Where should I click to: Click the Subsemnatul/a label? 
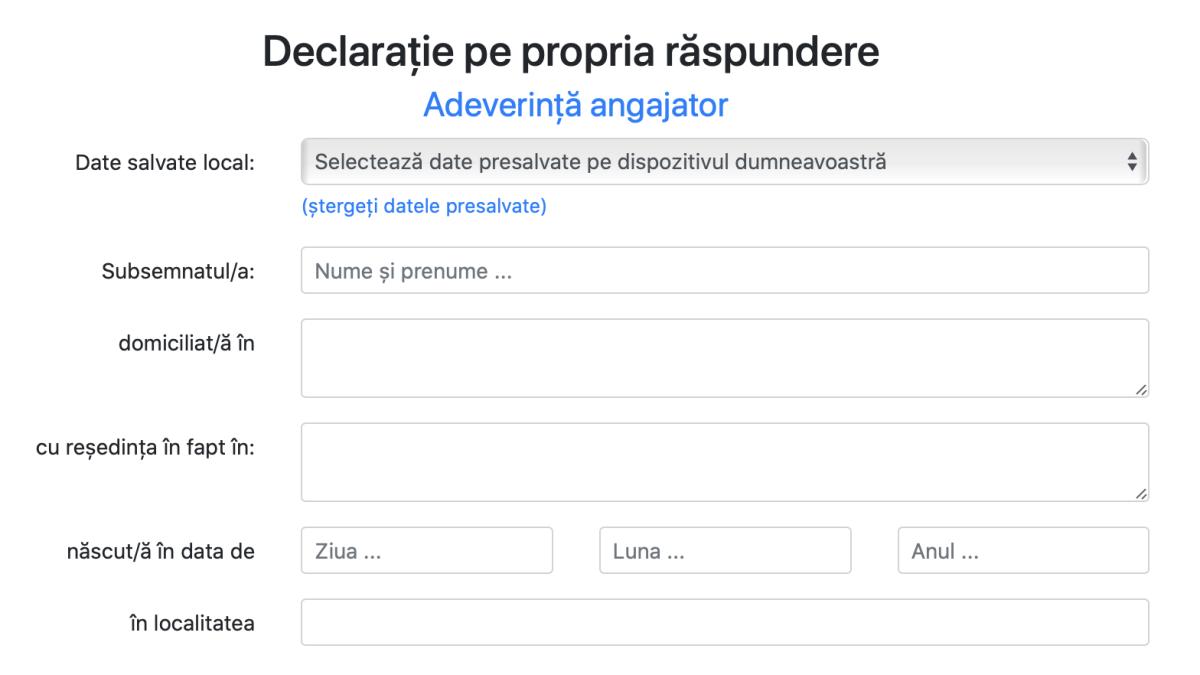[178, 270]
